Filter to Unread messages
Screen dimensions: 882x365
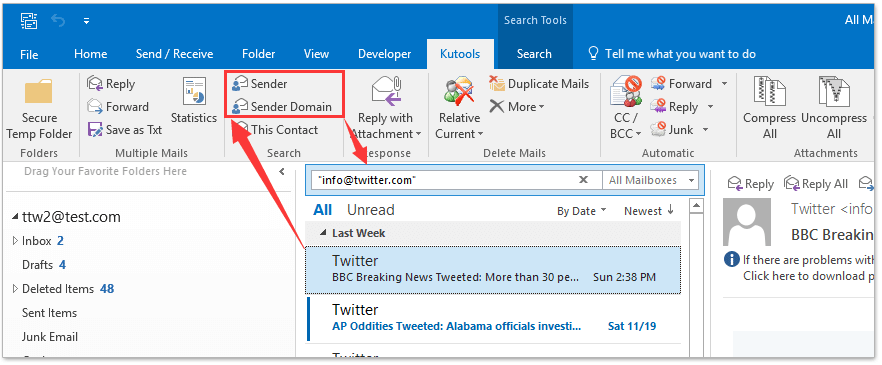tap(371, 210)
